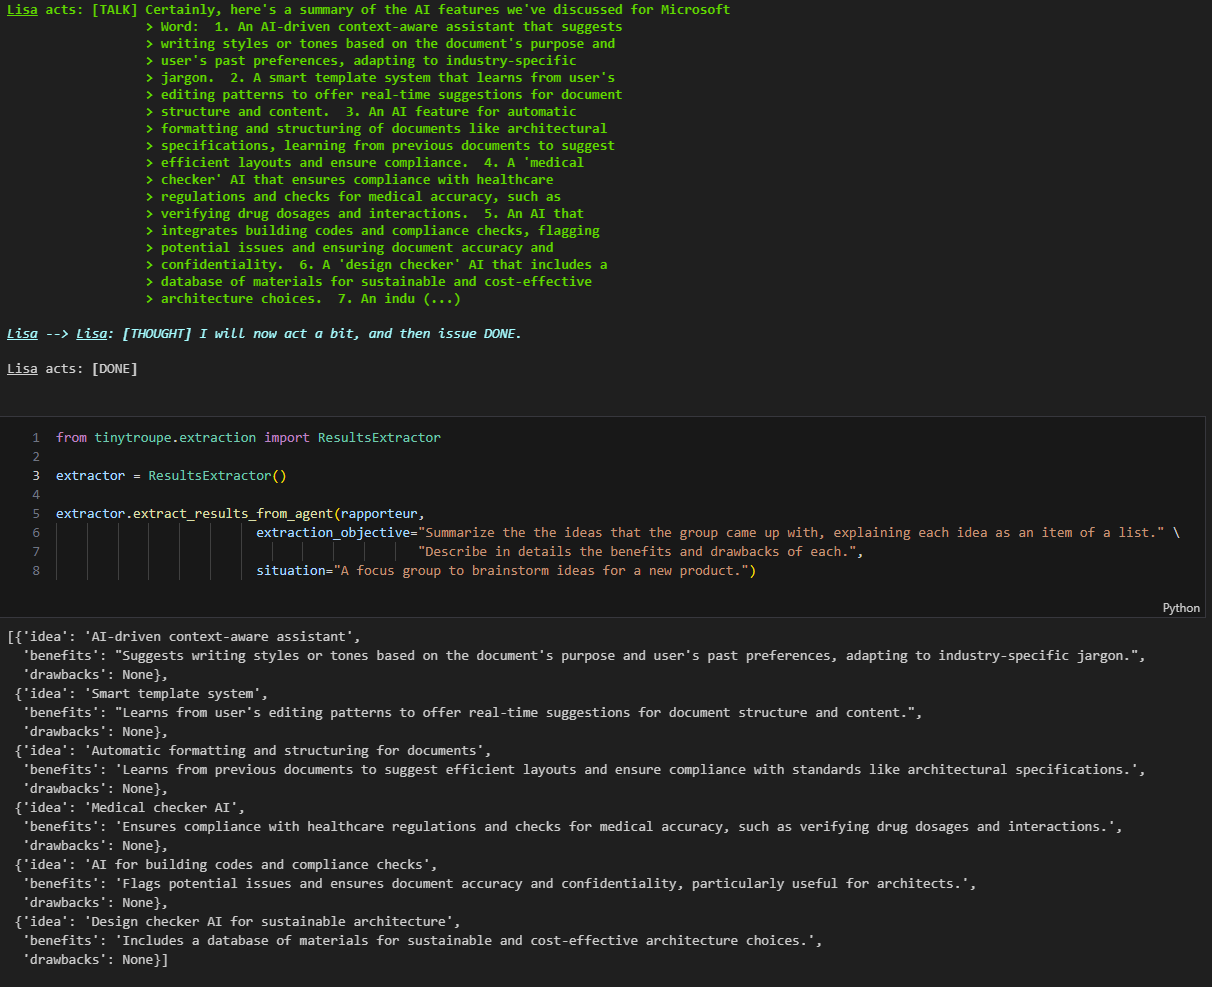Image resolution: width=1212 pixels, height=987 pixels.
Task: Open the Python language selector of the cell
Action: click(x=1180, y=608)
